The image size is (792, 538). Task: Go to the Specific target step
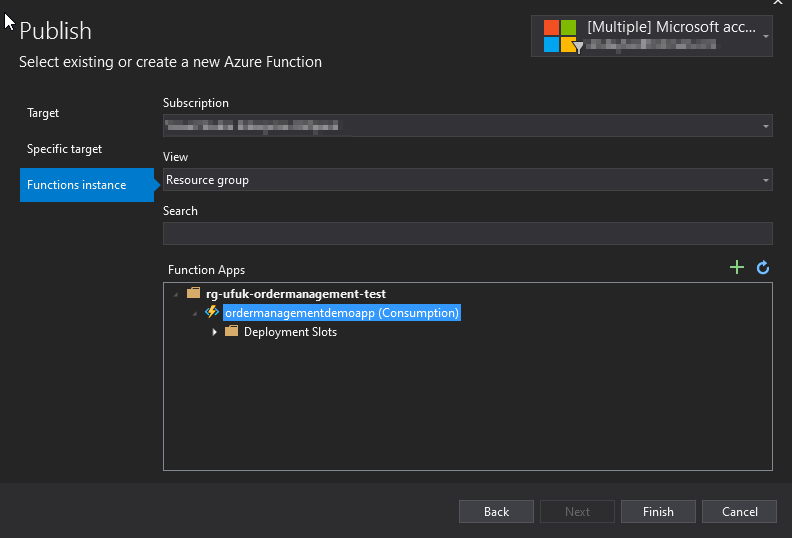[64, 149]
